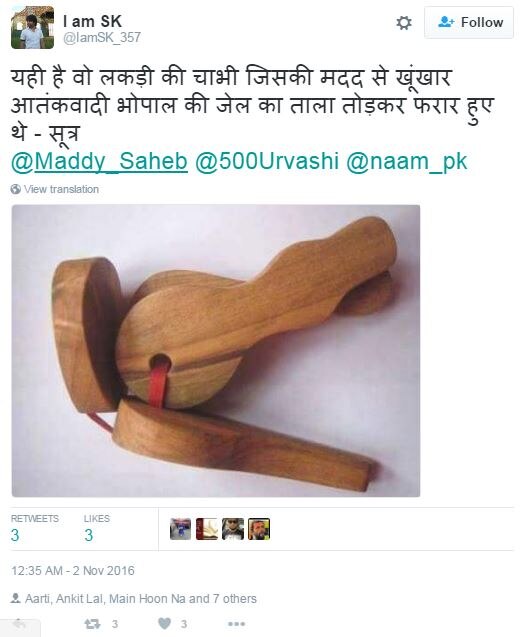Open the 12:35 AM - 2 Nov 2016 timestamp
This screenshot has height=637, width=530.
click(73, 571)
